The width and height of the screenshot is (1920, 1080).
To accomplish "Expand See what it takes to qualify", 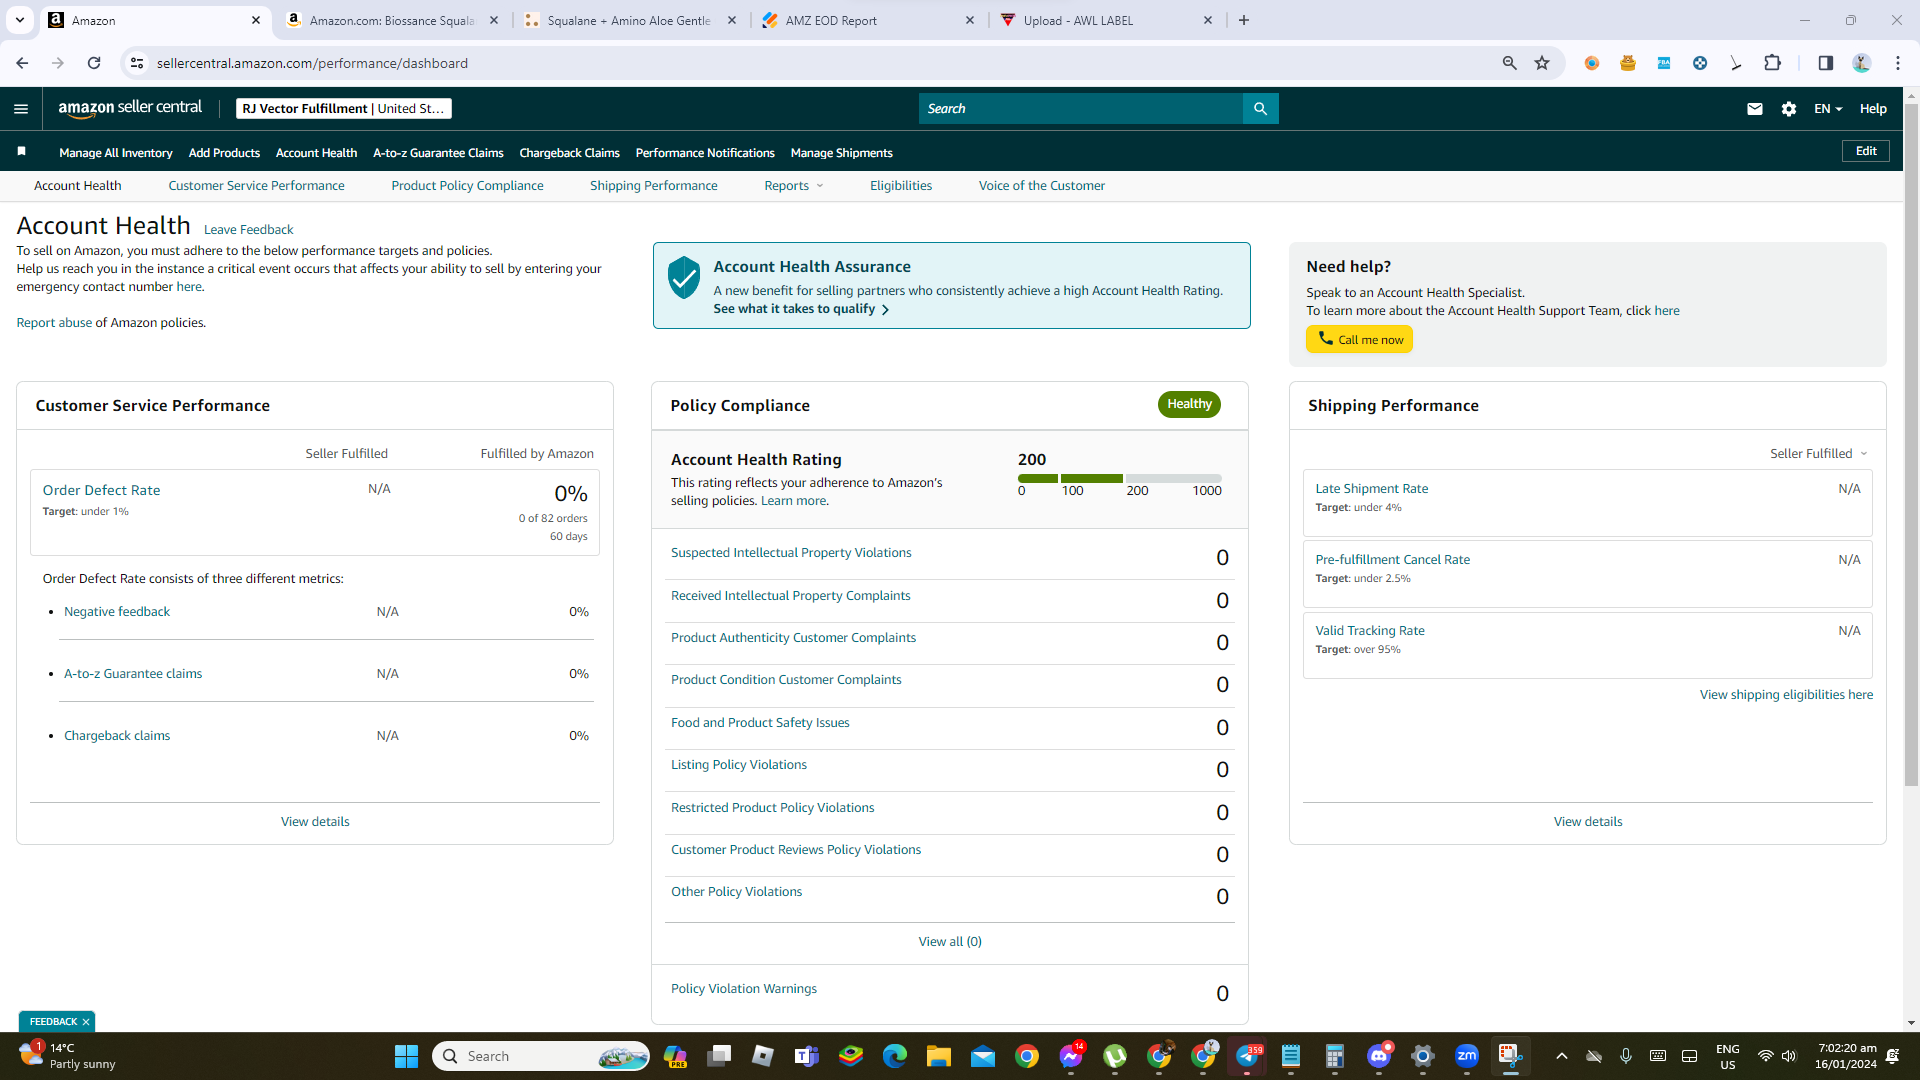I will [x=801, y=309].
